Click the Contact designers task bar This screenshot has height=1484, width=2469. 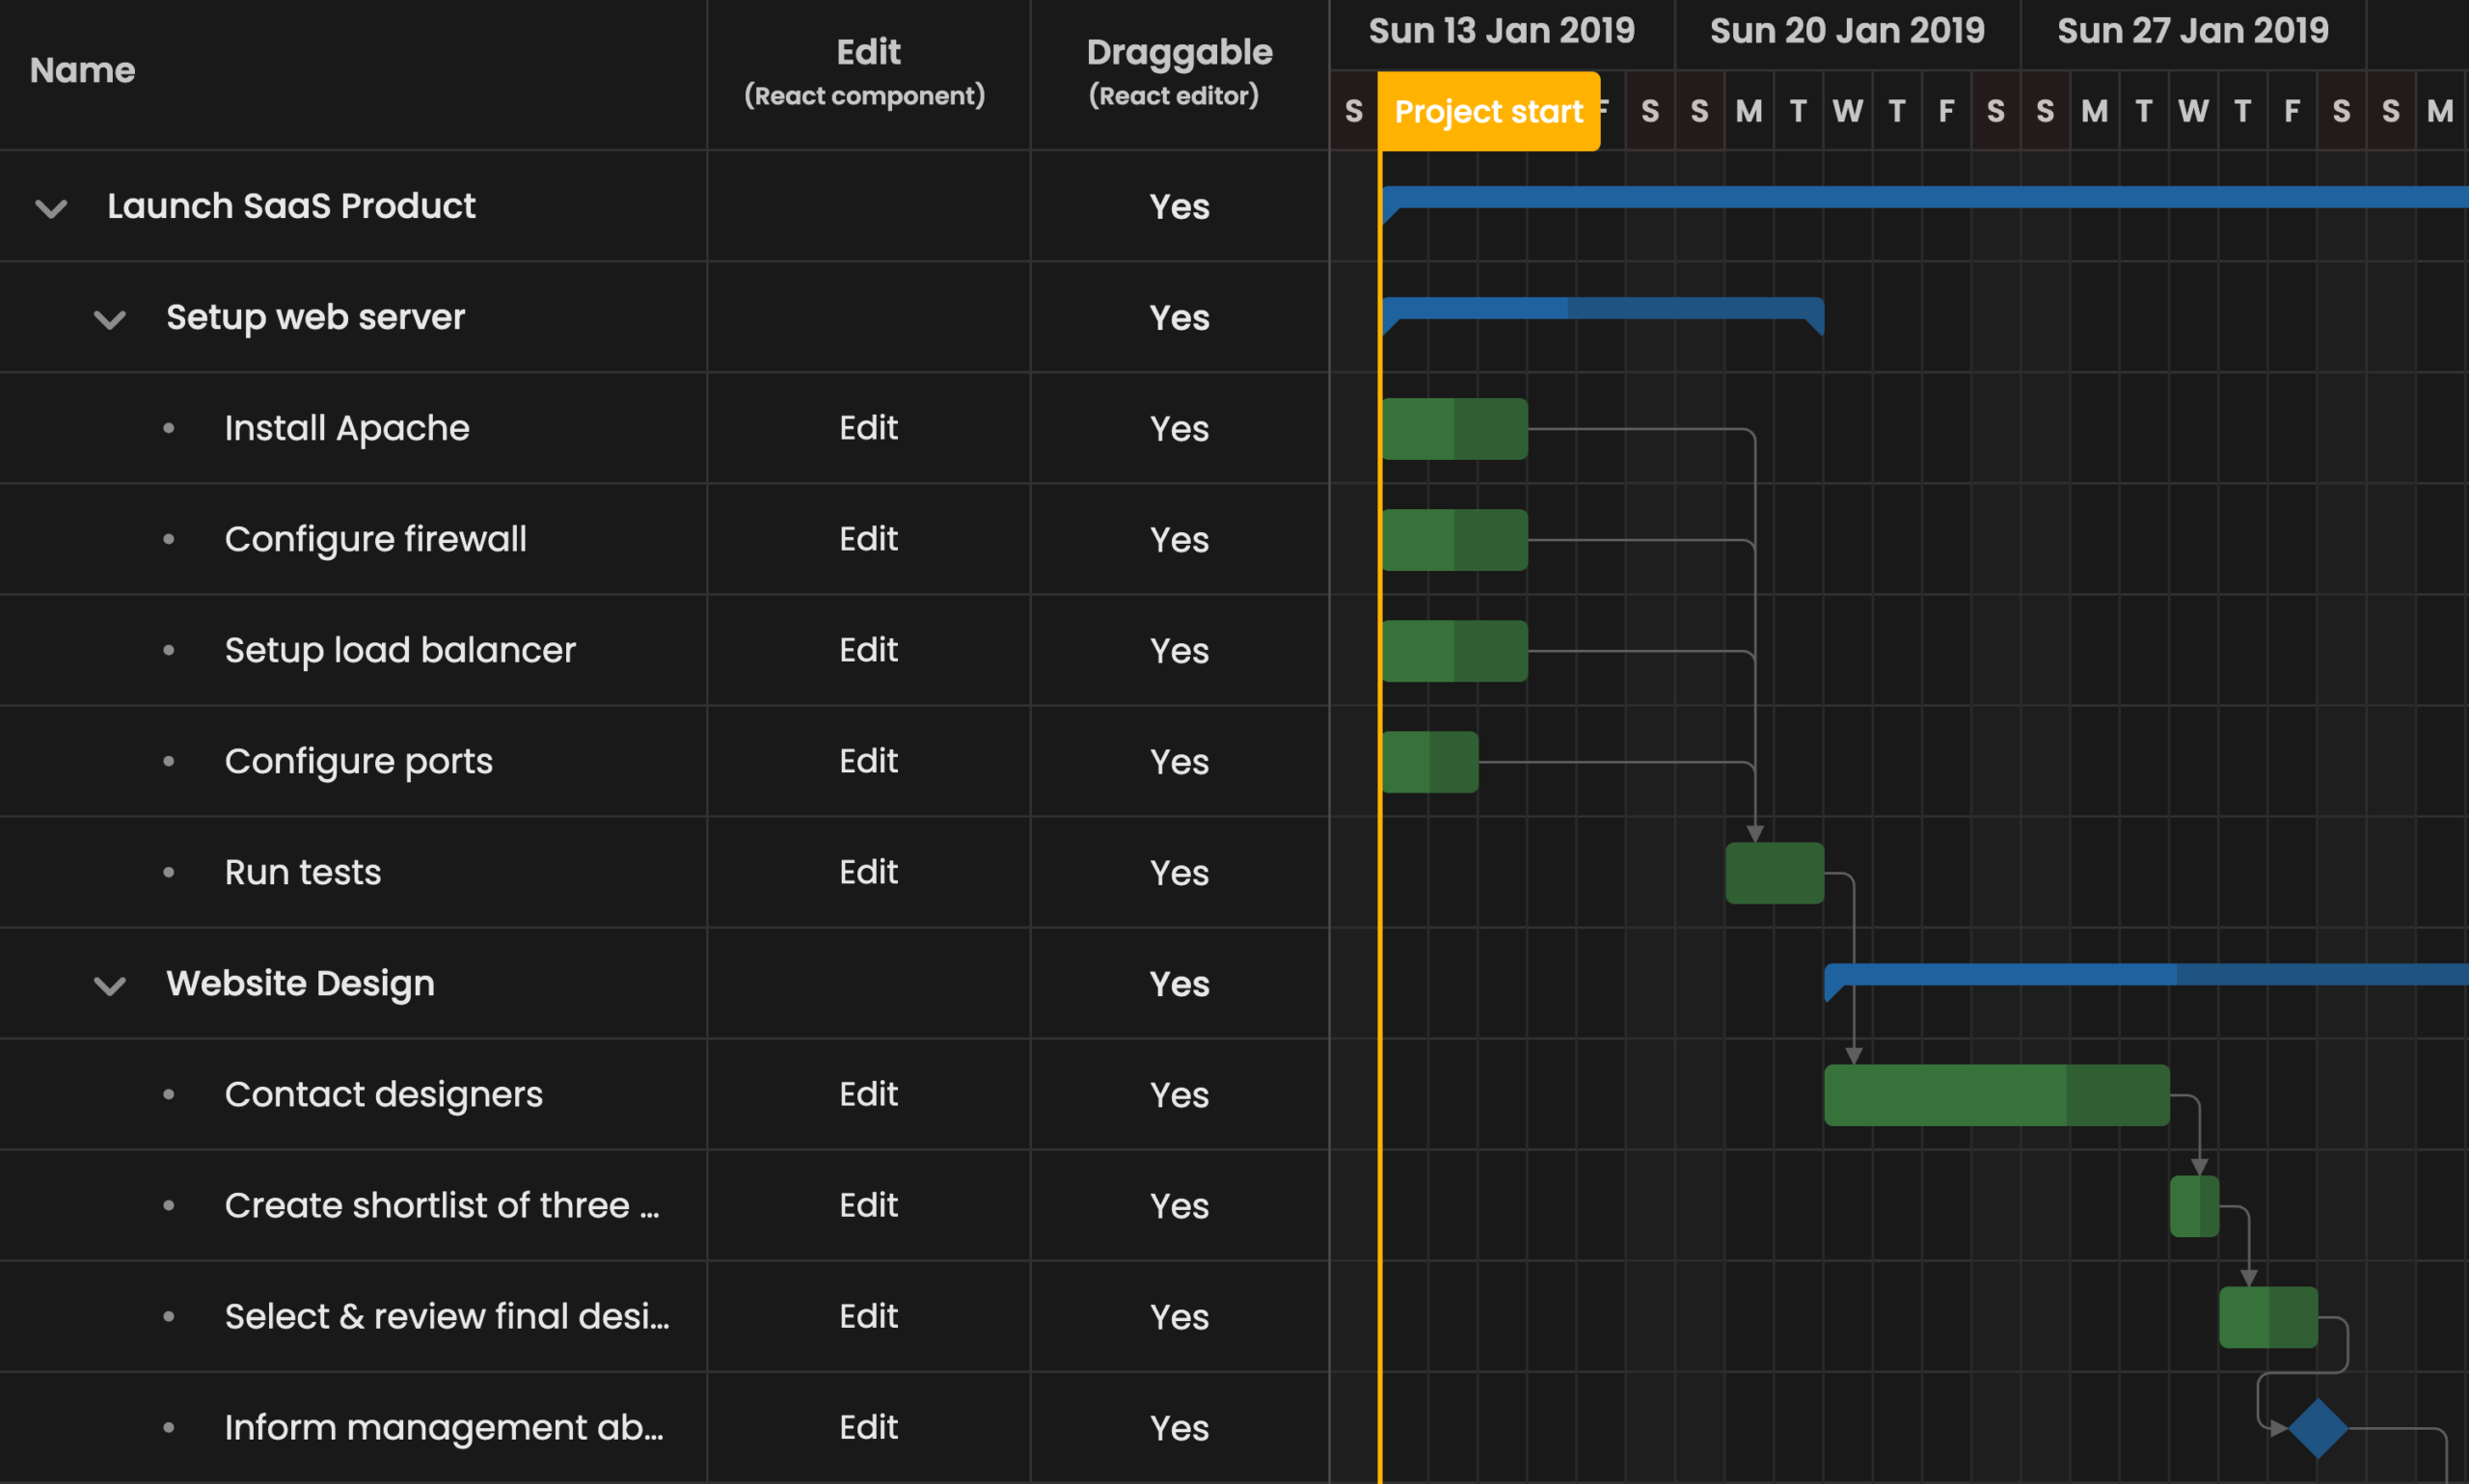[x=1995, y=1095]
